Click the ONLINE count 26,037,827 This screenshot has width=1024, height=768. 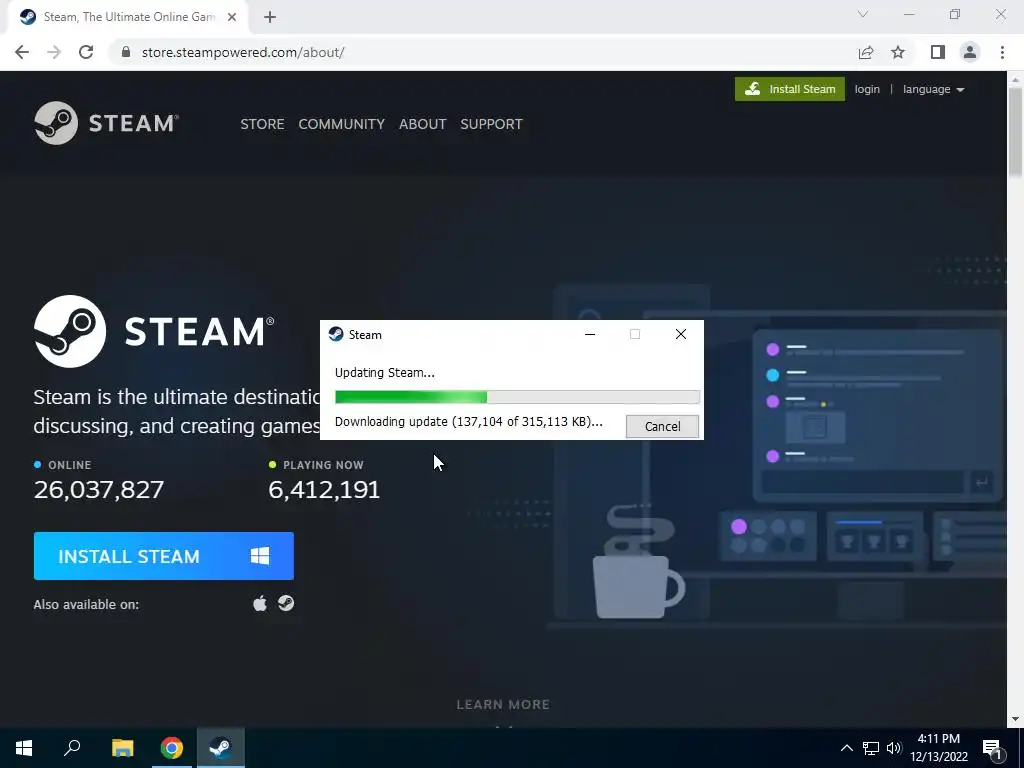pyautogui.click(x=99, y=490)
